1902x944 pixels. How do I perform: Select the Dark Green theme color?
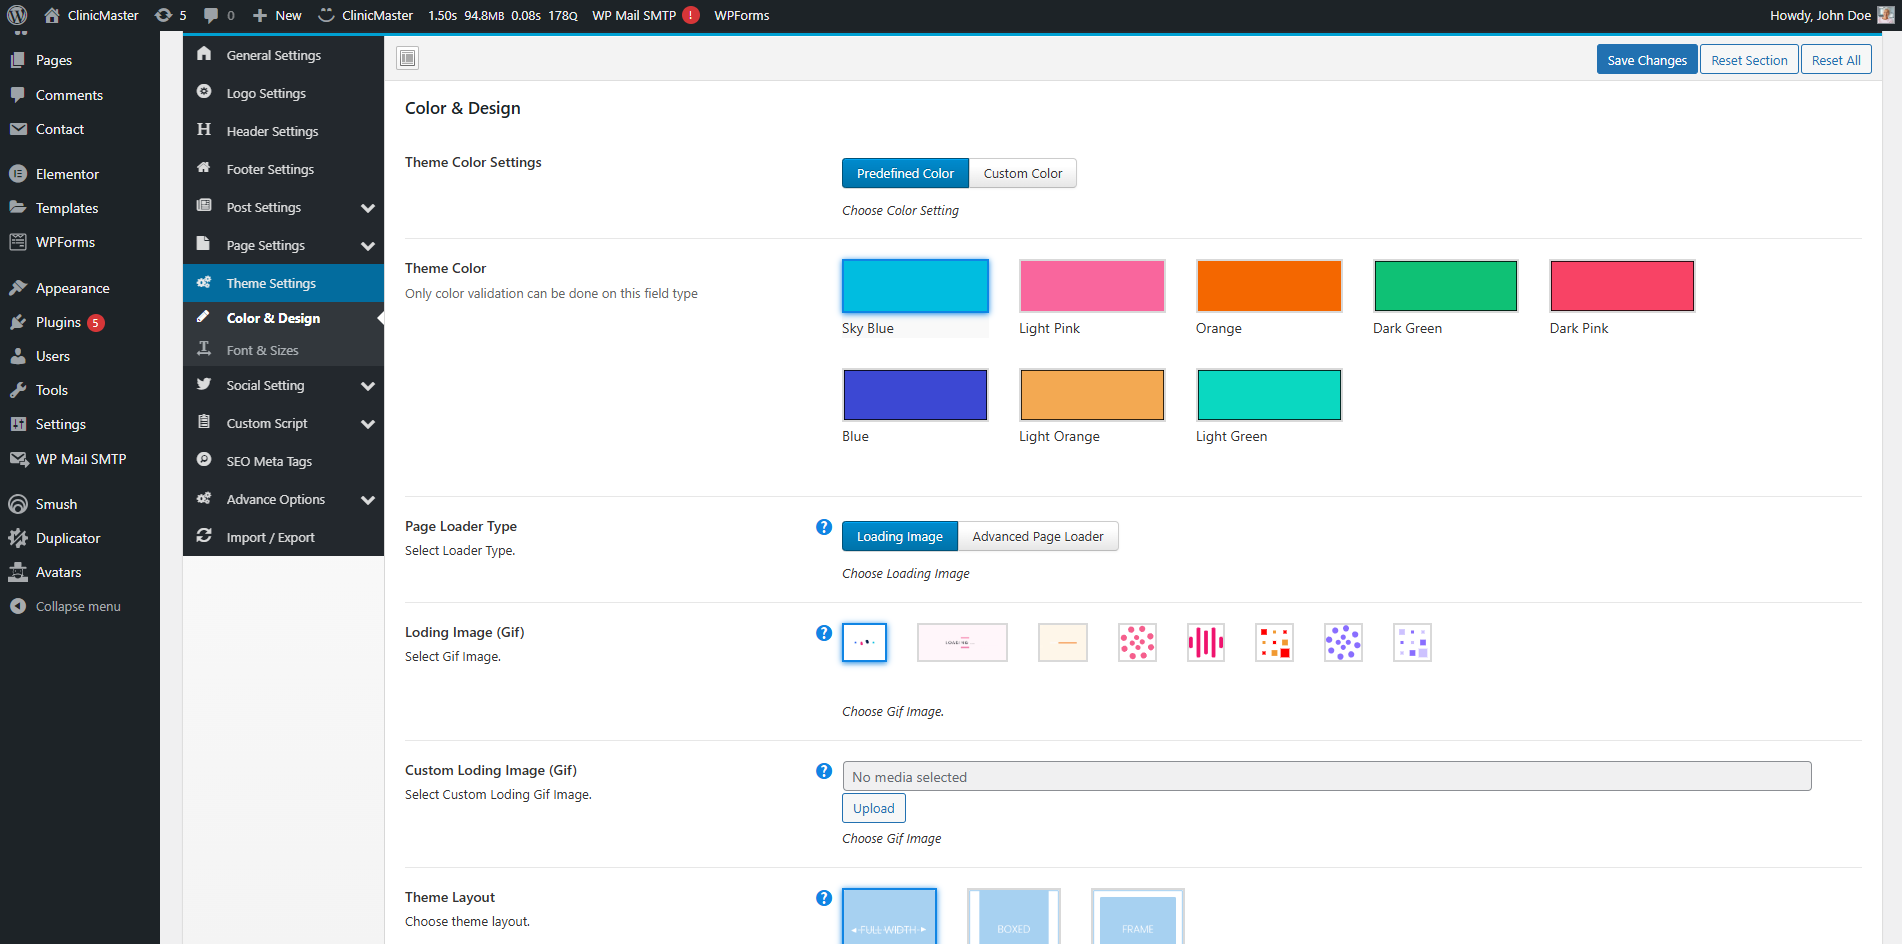[x=1445, y=286]
